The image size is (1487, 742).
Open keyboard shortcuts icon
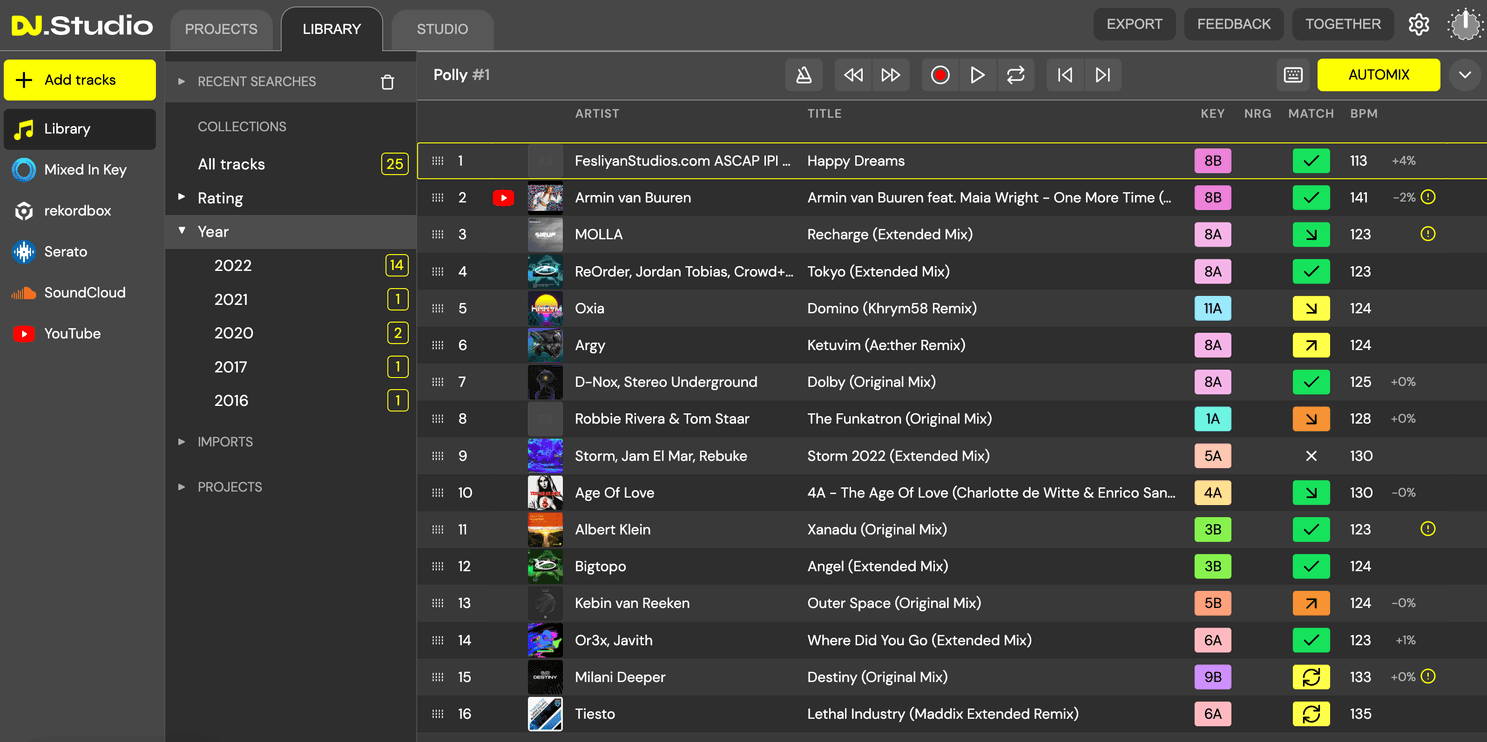[x=1293, y=75]
